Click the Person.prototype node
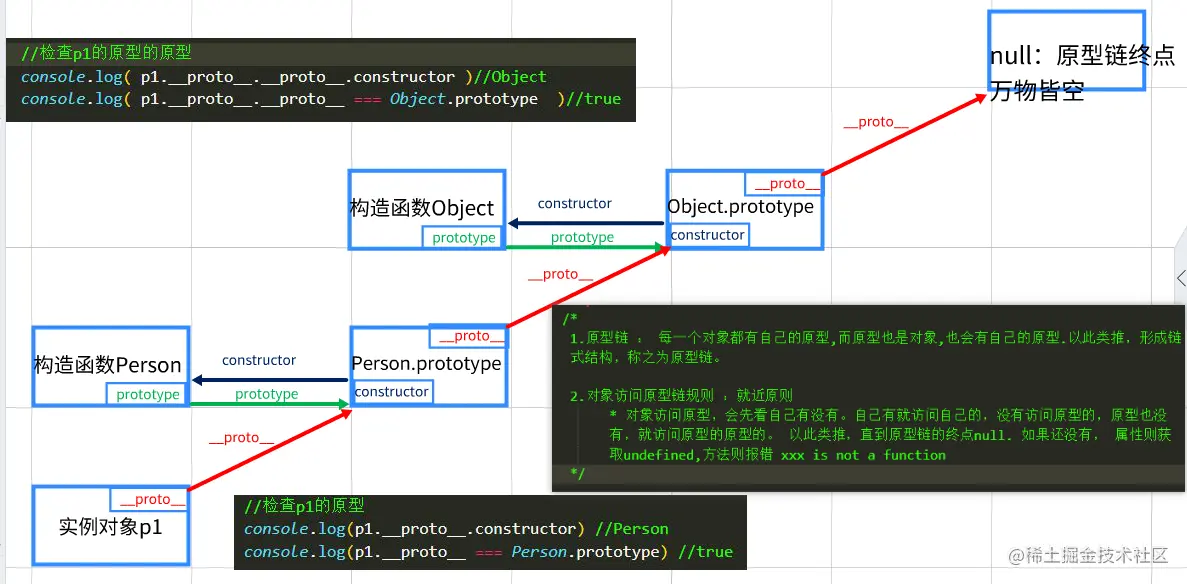 (x=427, y=363)
